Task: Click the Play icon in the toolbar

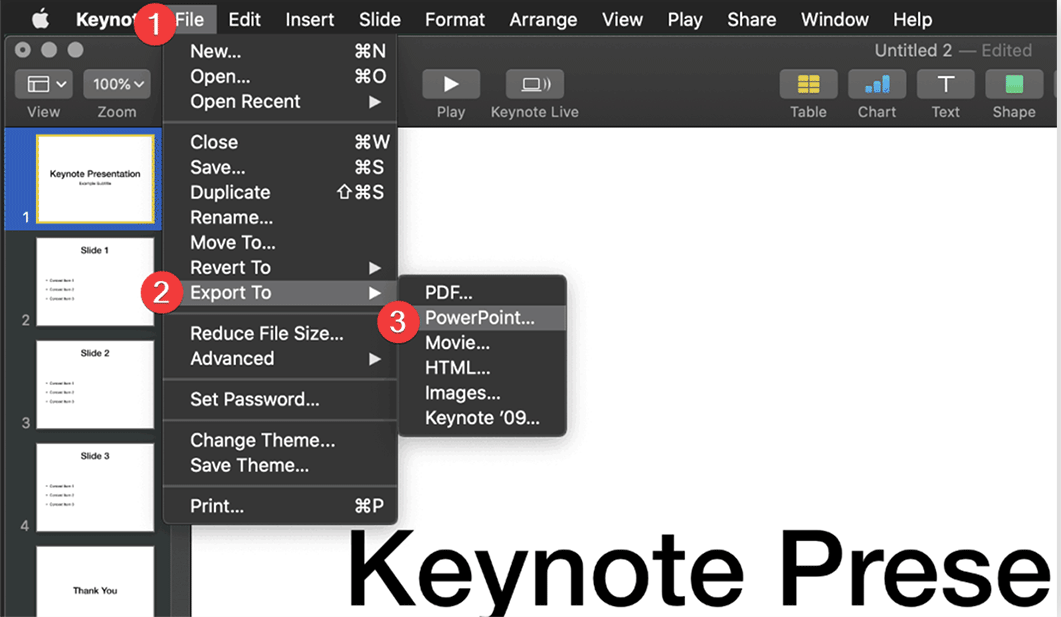Action: coord(450,84)
